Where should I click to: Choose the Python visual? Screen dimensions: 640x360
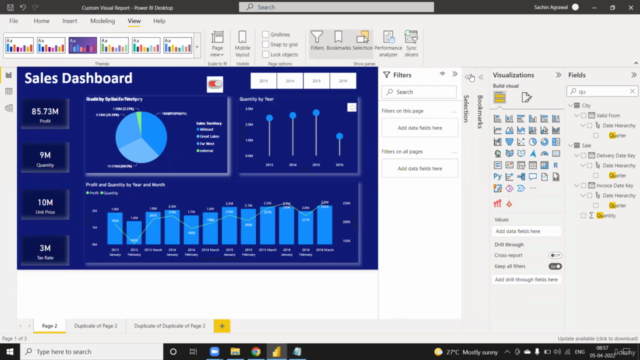[x=498, y=177]
